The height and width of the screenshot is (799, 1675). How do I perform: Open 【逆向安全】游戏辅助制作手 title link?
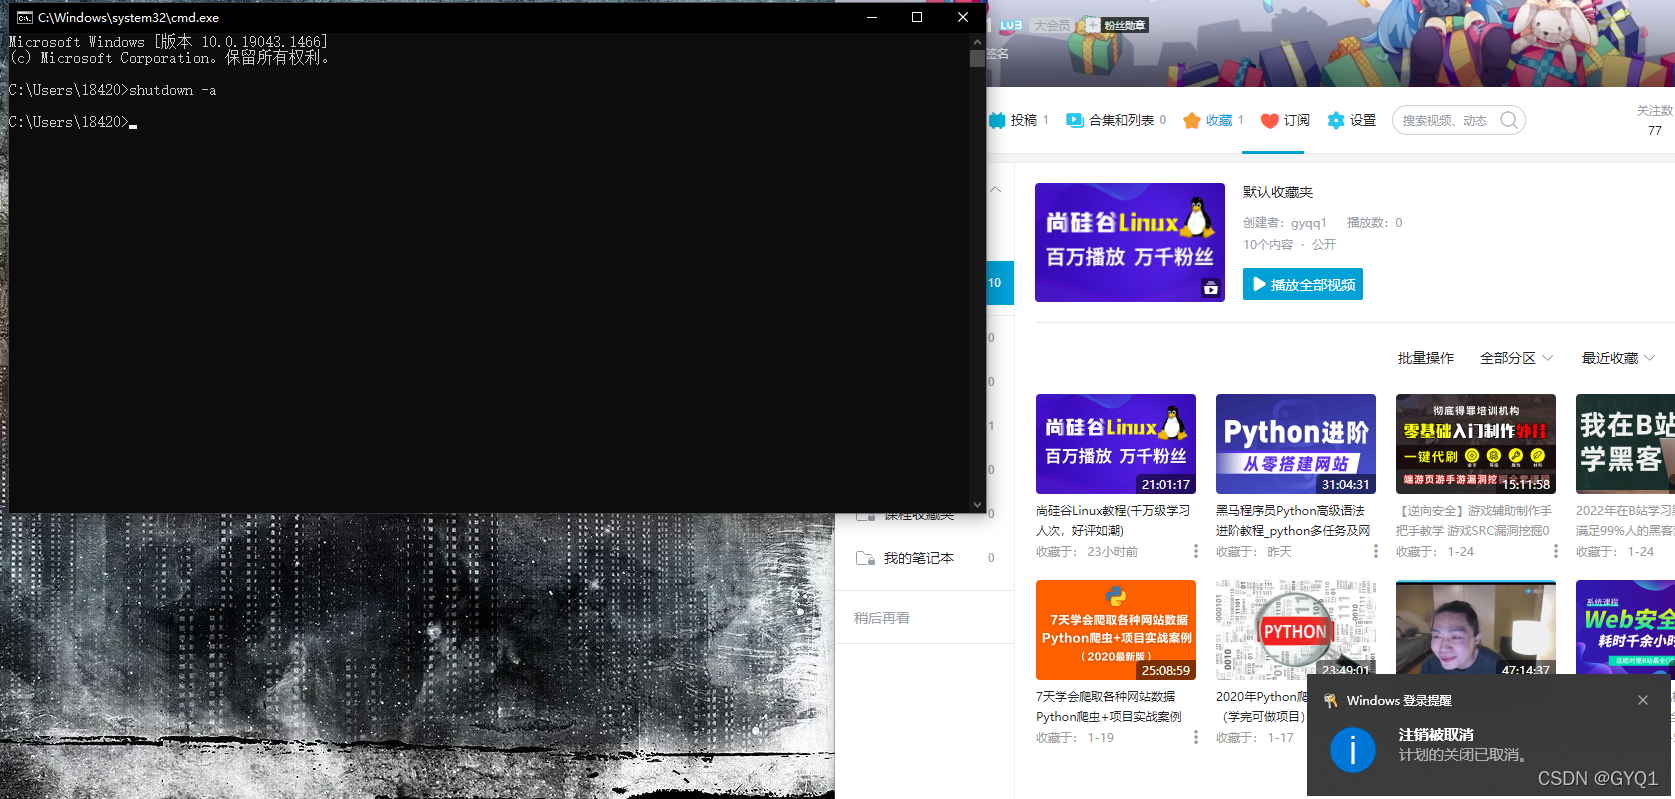pos(1474,520)
